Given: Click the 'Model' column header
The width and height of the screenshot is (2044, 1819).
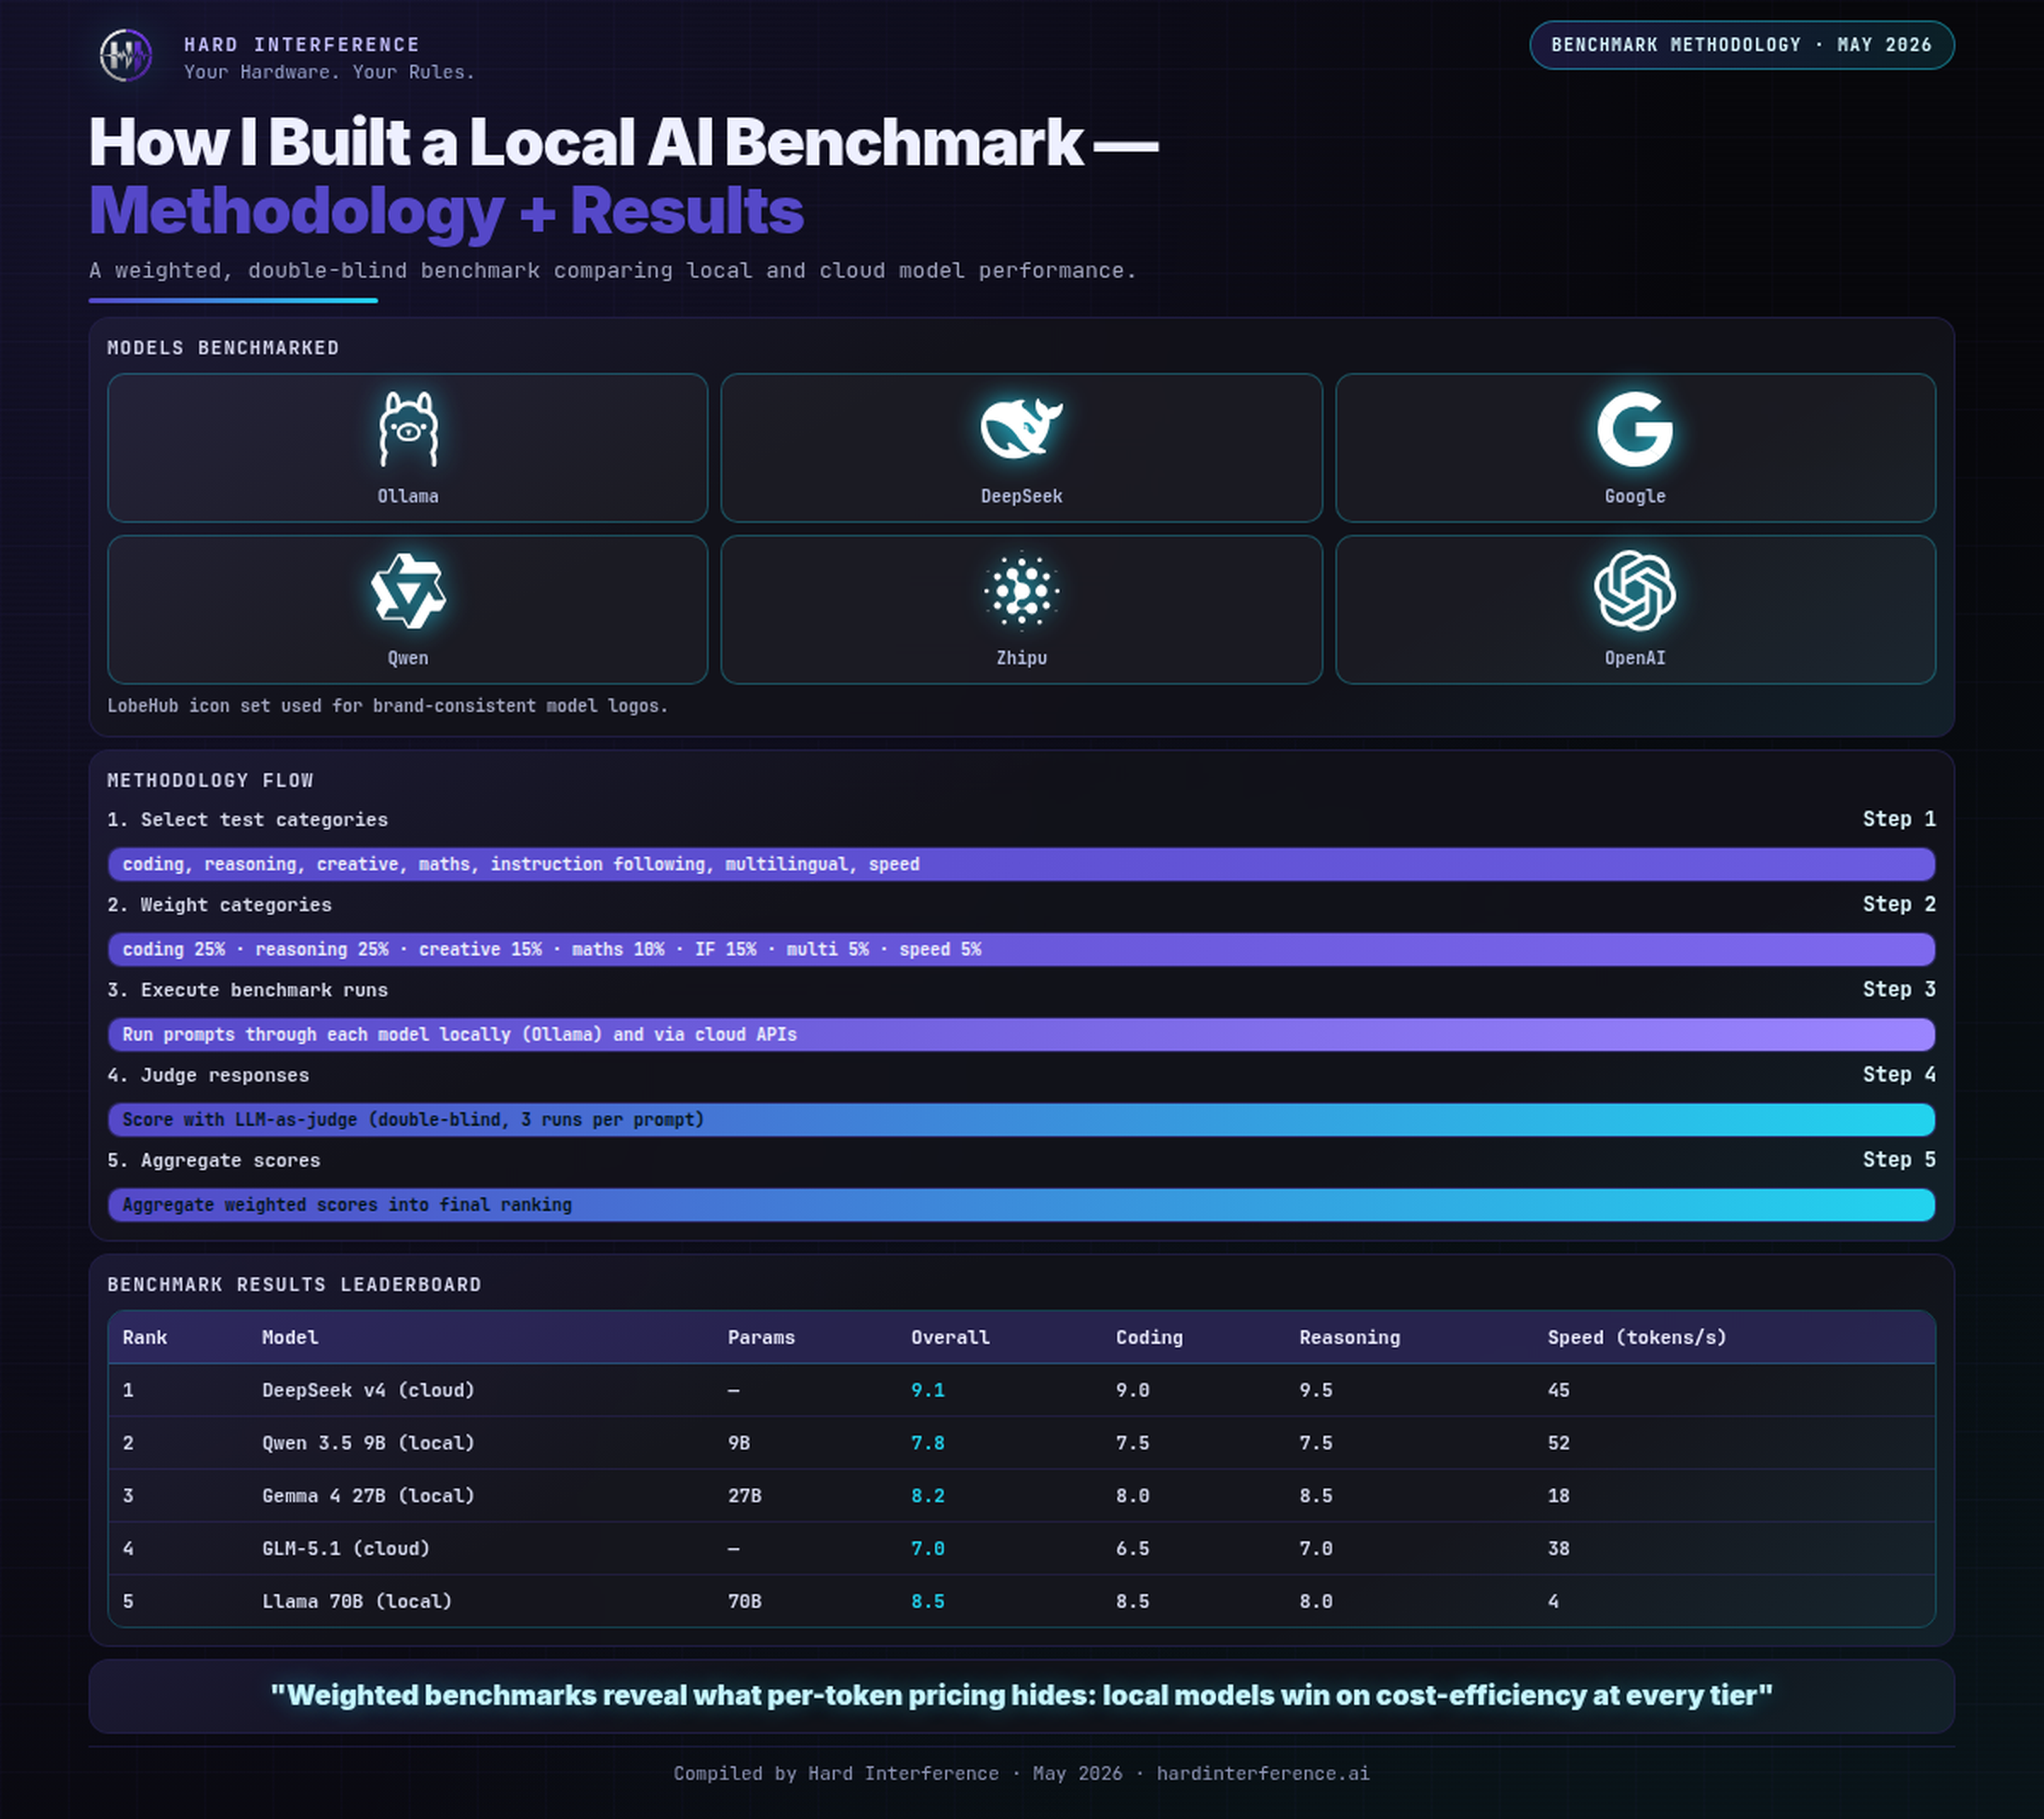Looking at the screenshot, I should point(290,1337).
